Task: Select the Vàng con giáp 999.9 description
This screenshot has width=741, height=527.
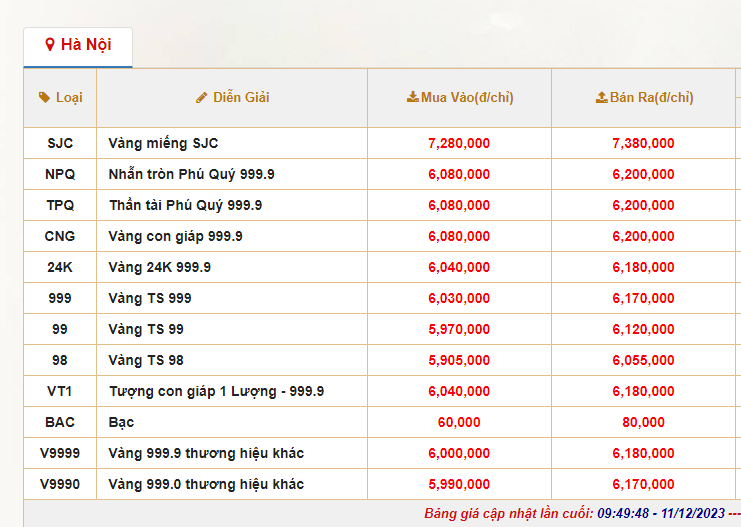Action: (175, 236)
